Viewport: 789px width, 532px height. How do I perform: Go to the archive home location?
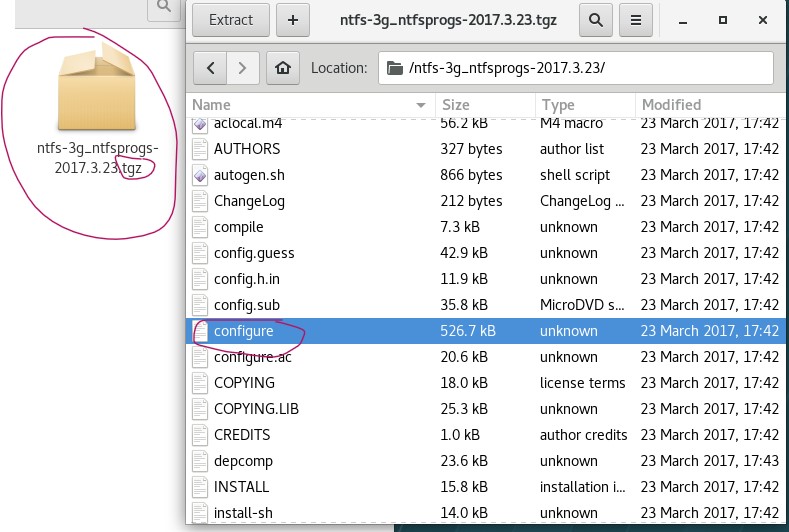pos(283,67)
